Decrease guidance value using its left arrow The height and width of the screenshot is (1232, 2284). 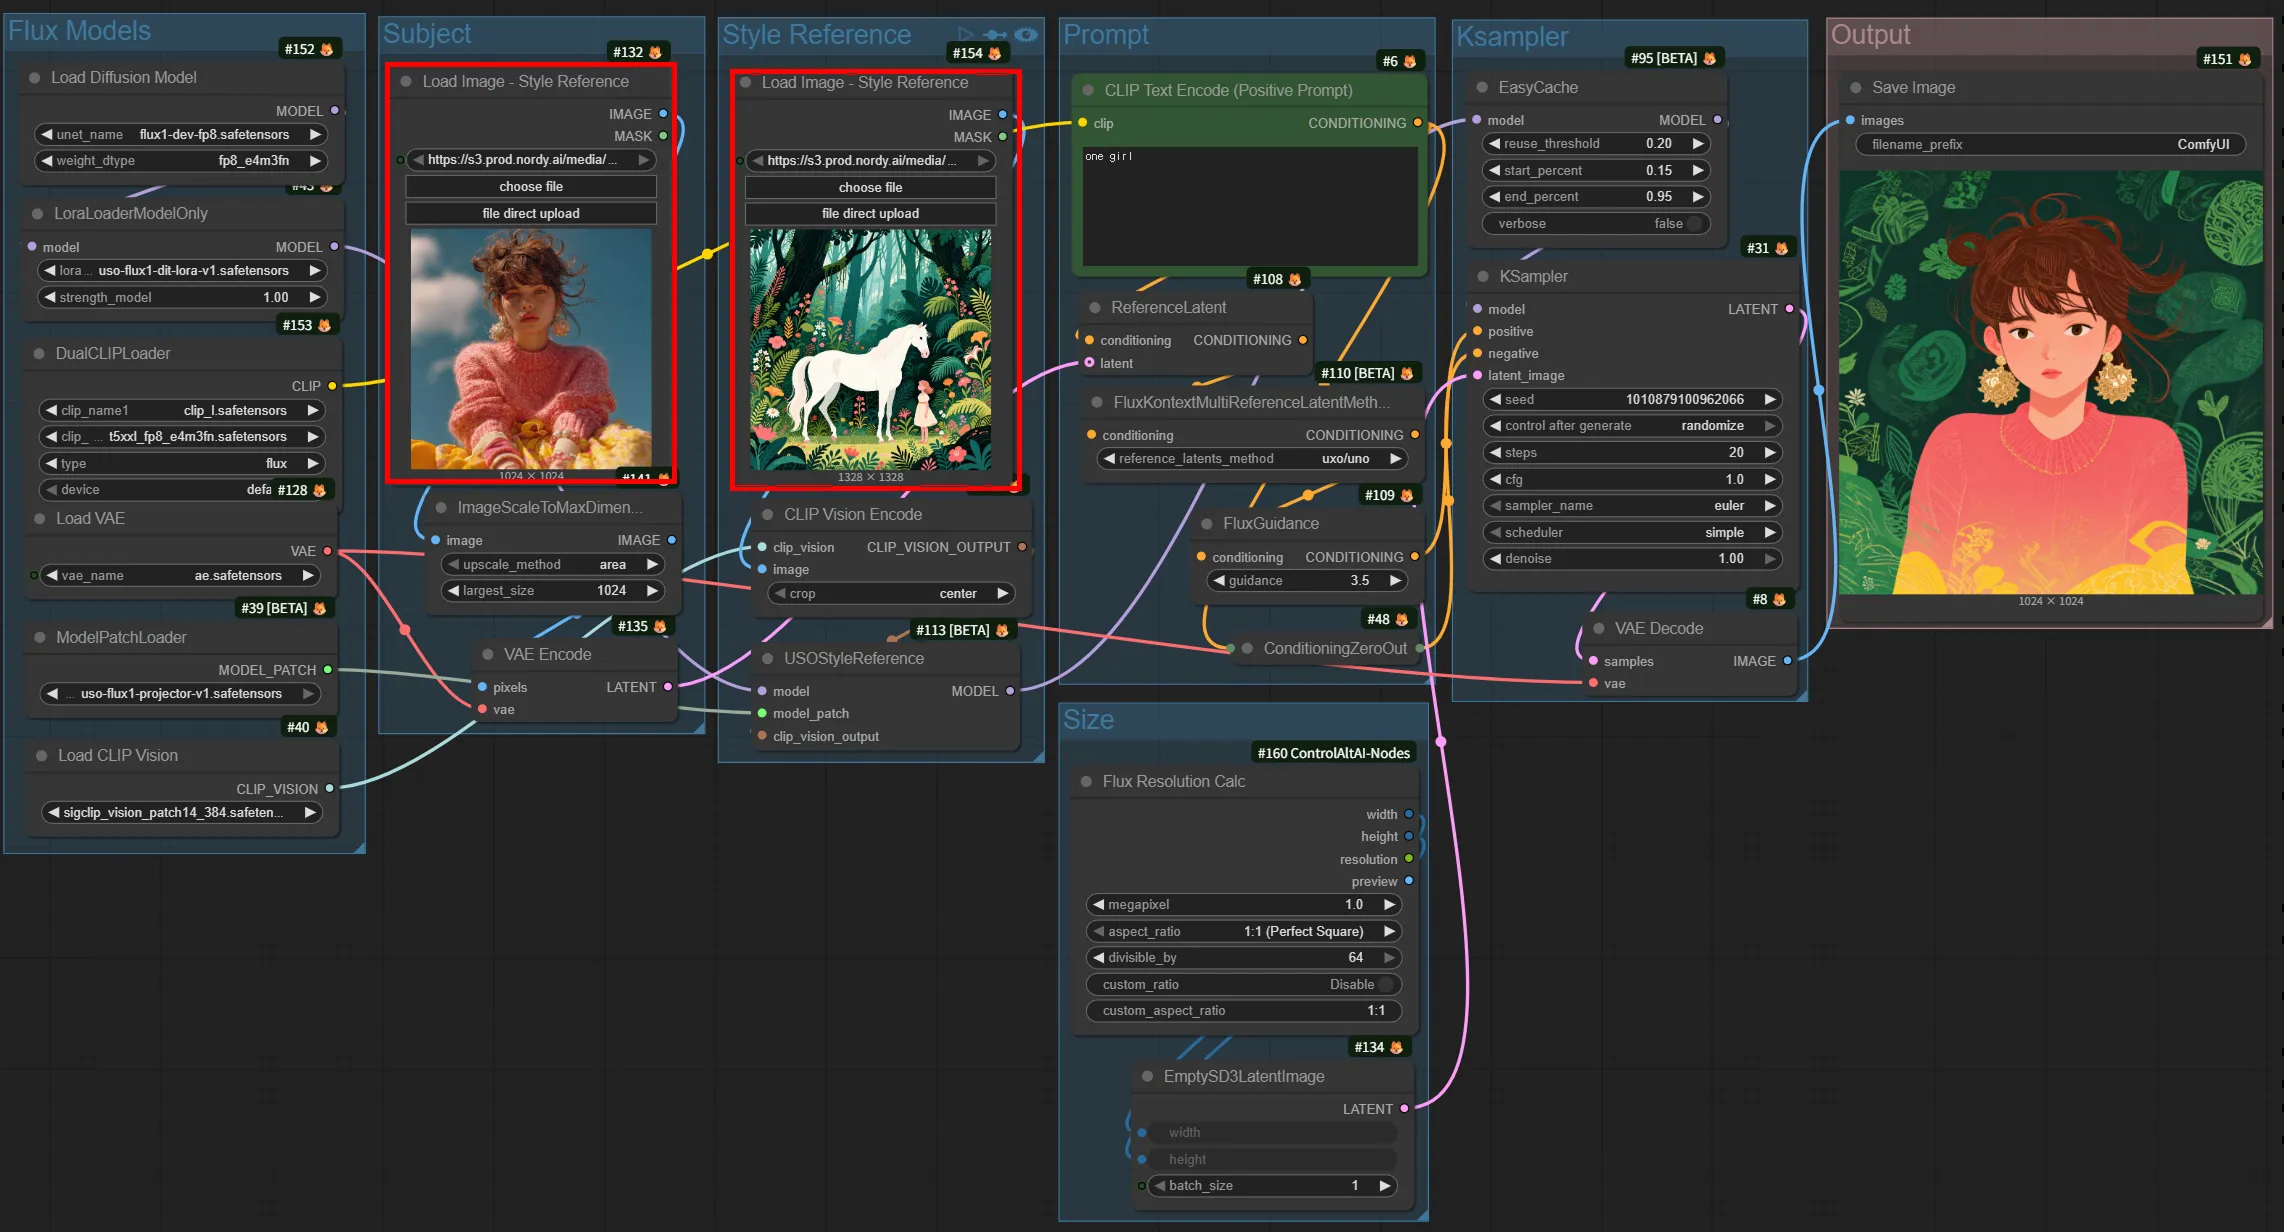point(1219,581)
